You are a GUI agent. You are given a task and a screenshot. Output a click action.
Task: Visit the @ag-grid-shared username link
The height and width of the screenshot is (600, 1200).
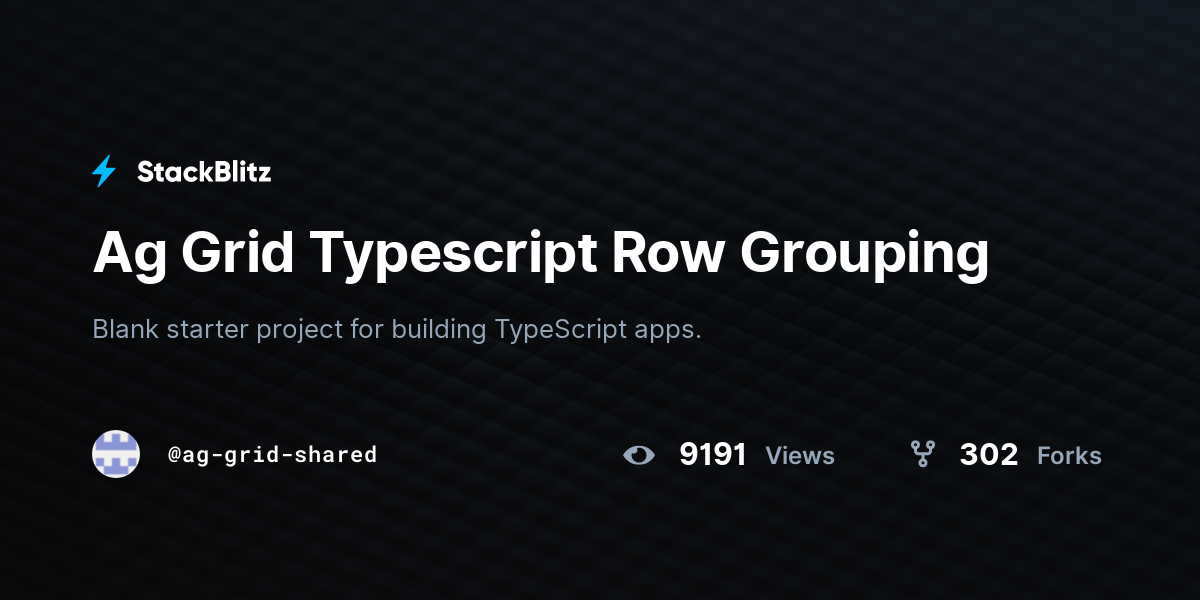tap(272, 455)
